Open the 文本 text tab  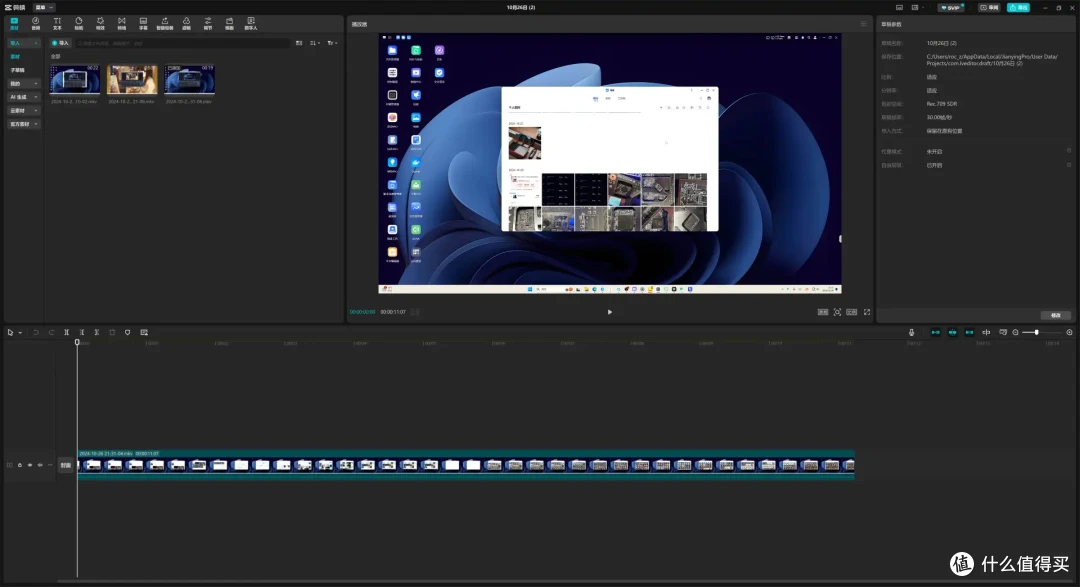click(x=57, y=23)
